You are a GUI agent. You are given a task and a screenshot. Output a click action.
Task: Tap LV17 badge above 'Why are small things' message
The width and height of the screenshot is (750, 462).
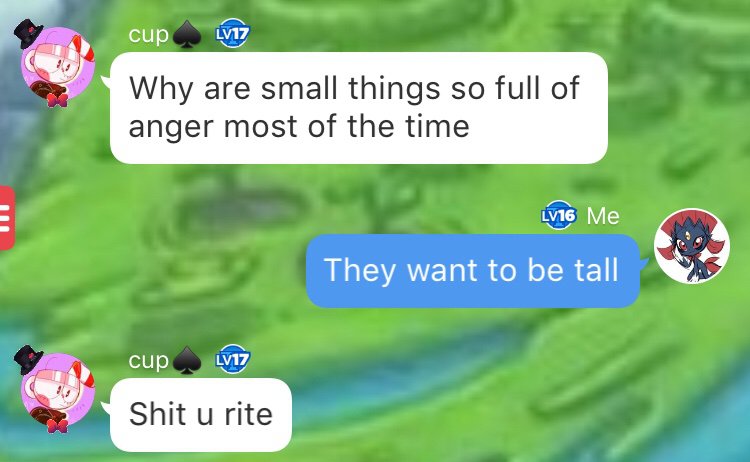click(232, 33)
